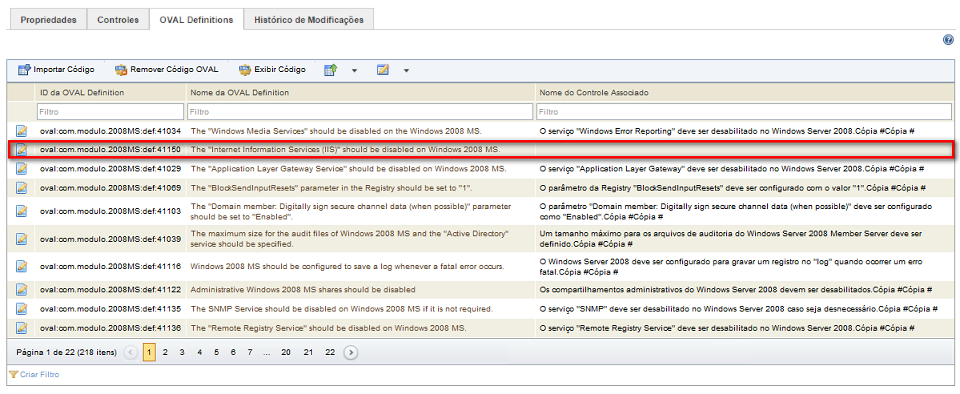Click 'Windows Media Services' definition name

[x=337, y=131]
